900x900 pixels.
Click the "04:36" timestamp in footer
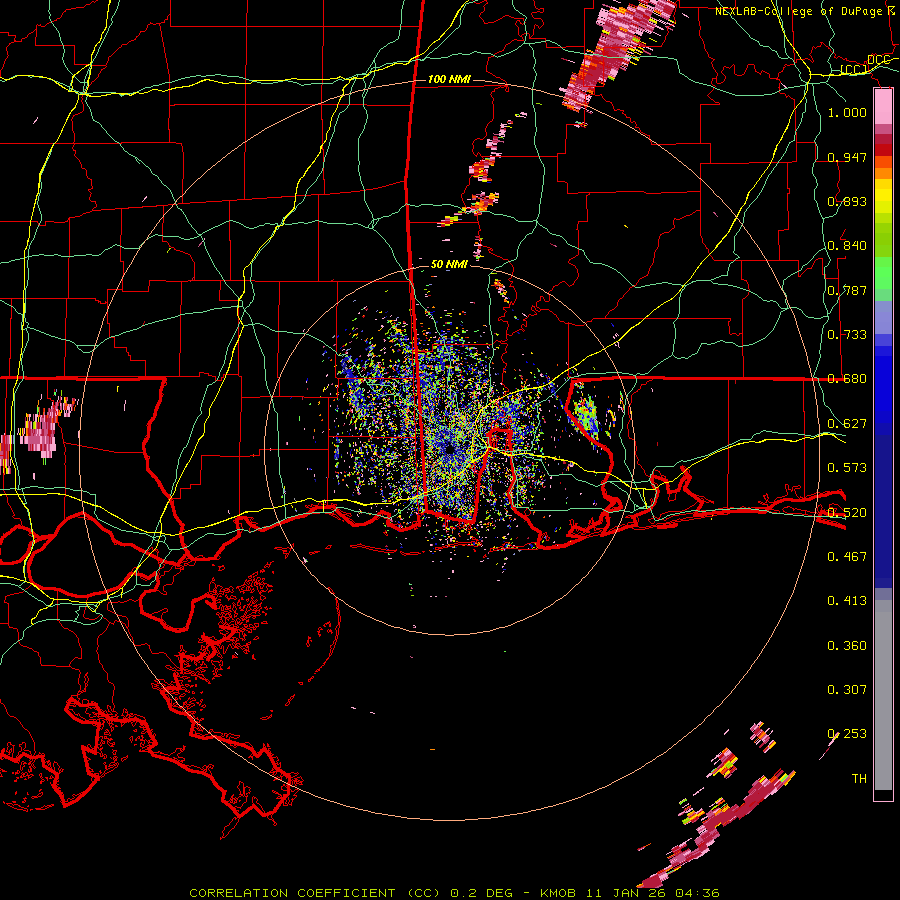697,893
